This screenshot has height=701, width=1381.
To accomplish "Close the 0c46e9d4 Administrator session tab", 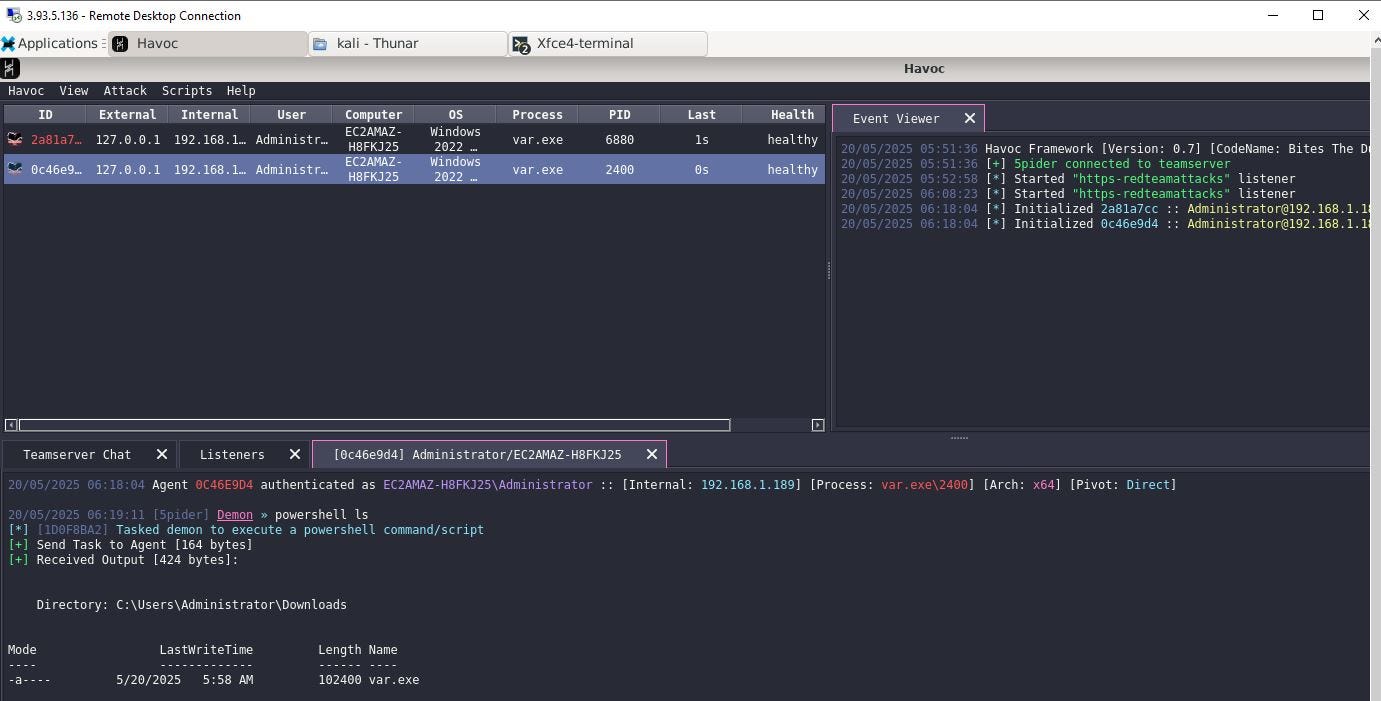I will 652,454.
